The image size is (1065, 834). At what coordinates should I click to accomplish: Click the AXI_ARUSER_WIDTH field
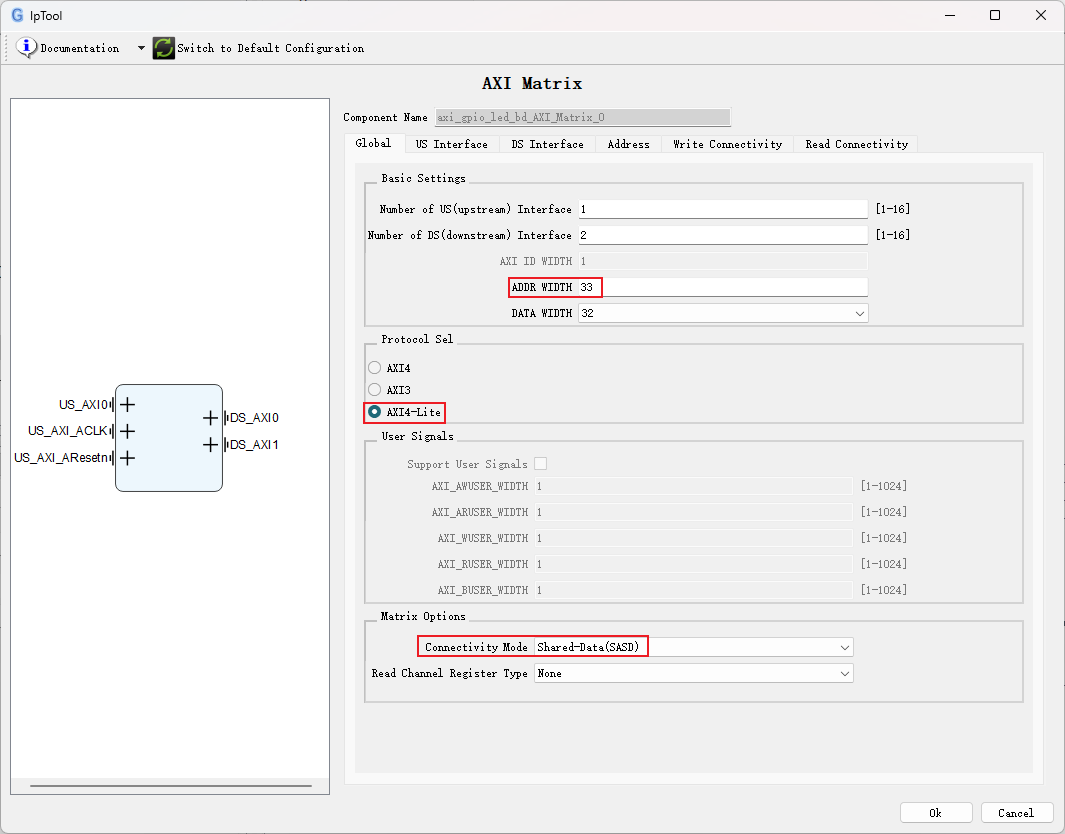(x=693, y=512)
